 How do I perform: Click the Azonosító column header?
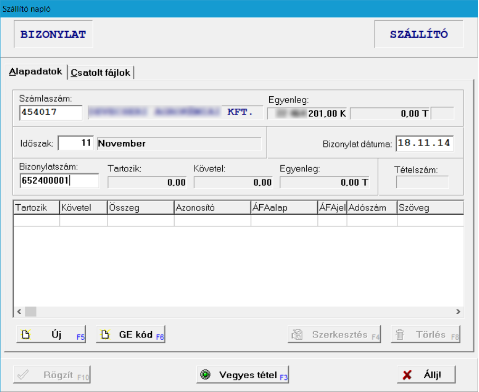coord(212,208)
